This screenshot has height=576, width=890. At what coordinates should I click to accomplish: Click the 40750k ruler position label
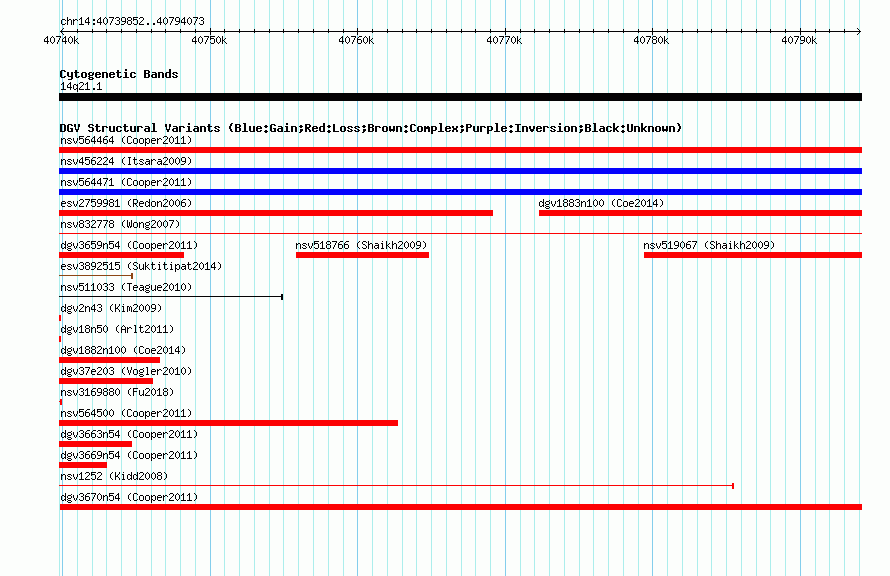pos(209,40)
